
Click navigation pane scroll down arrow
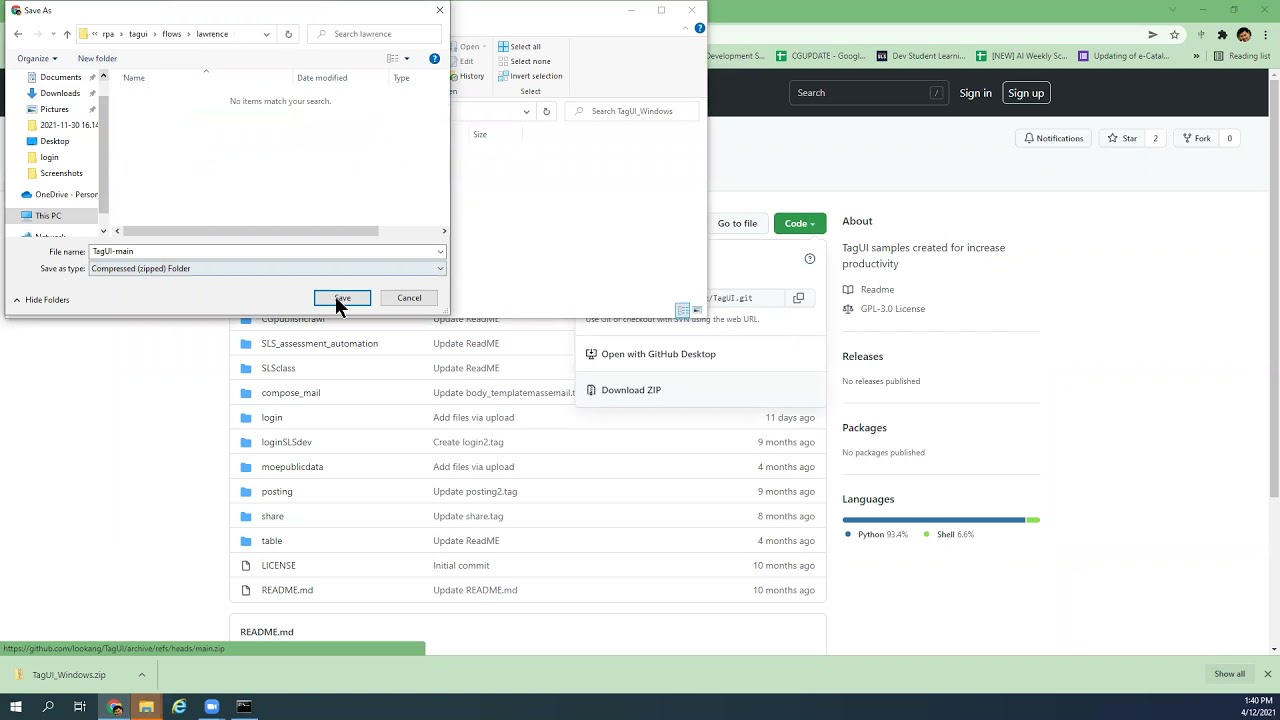(x=103, y=233)
